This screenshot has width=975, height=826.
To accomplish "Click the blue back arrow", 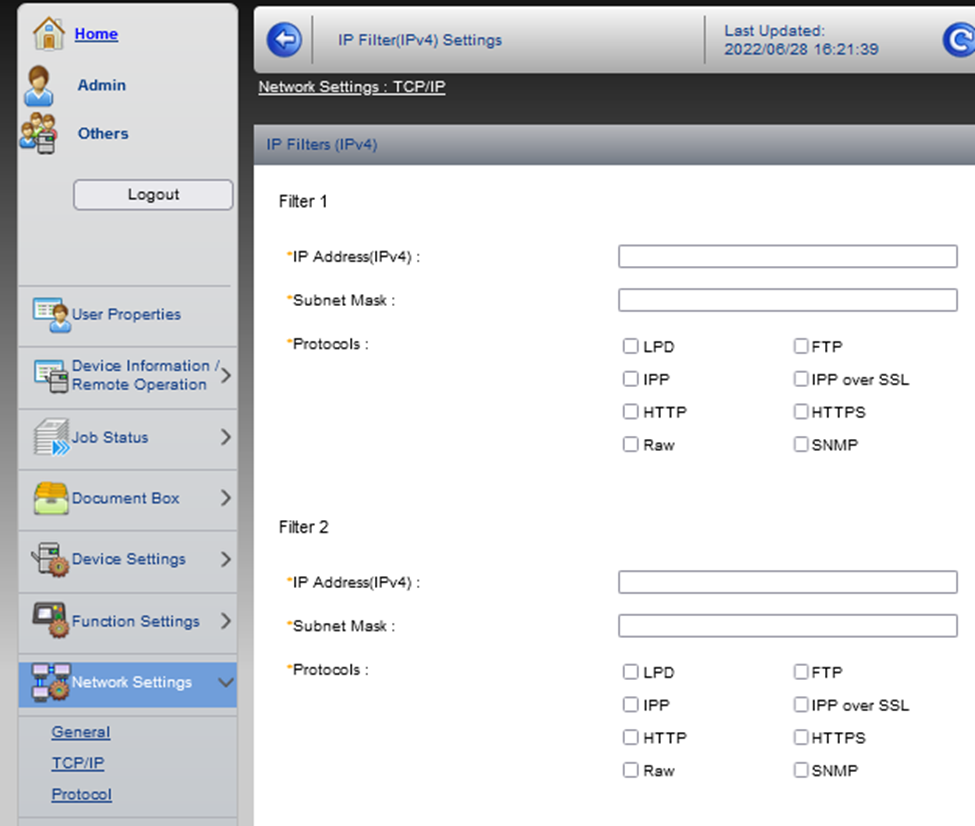I will point(283,39).
